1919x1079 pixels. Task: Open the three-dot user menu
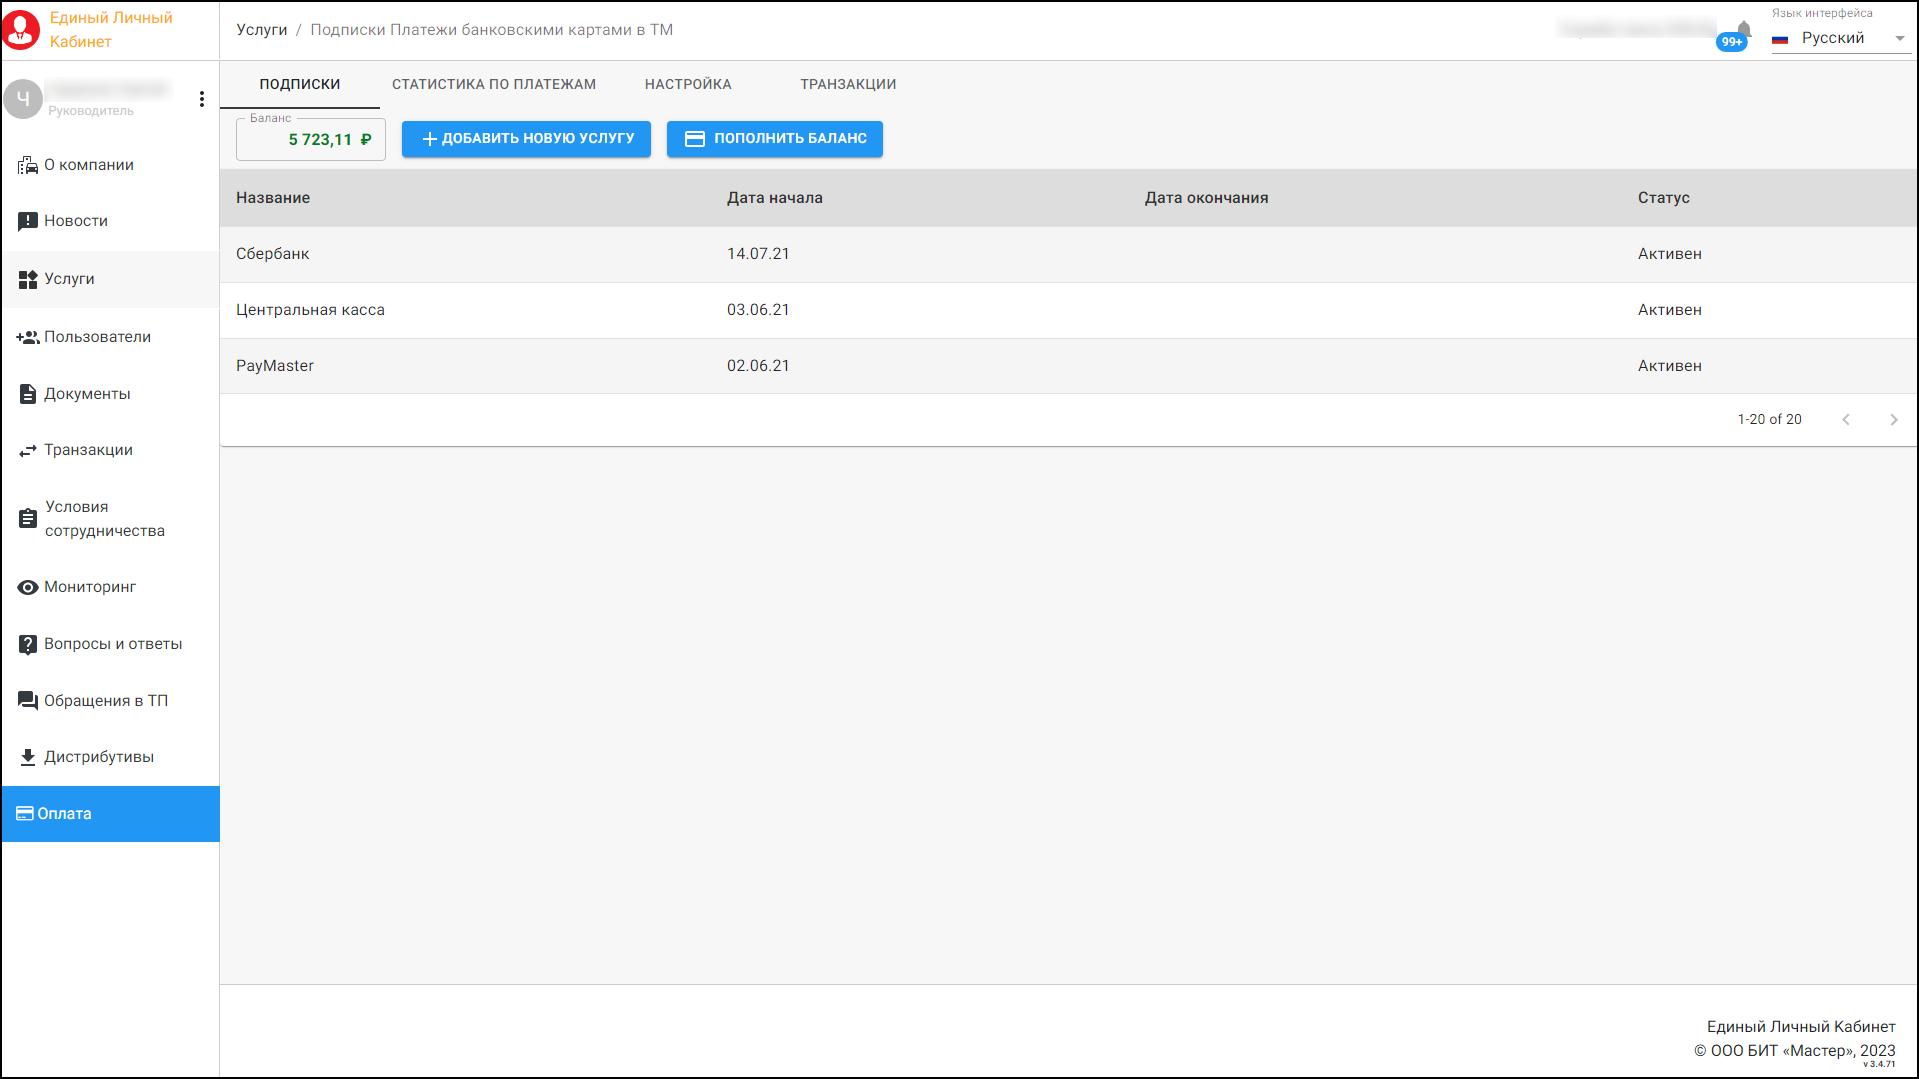click(202, 99)
